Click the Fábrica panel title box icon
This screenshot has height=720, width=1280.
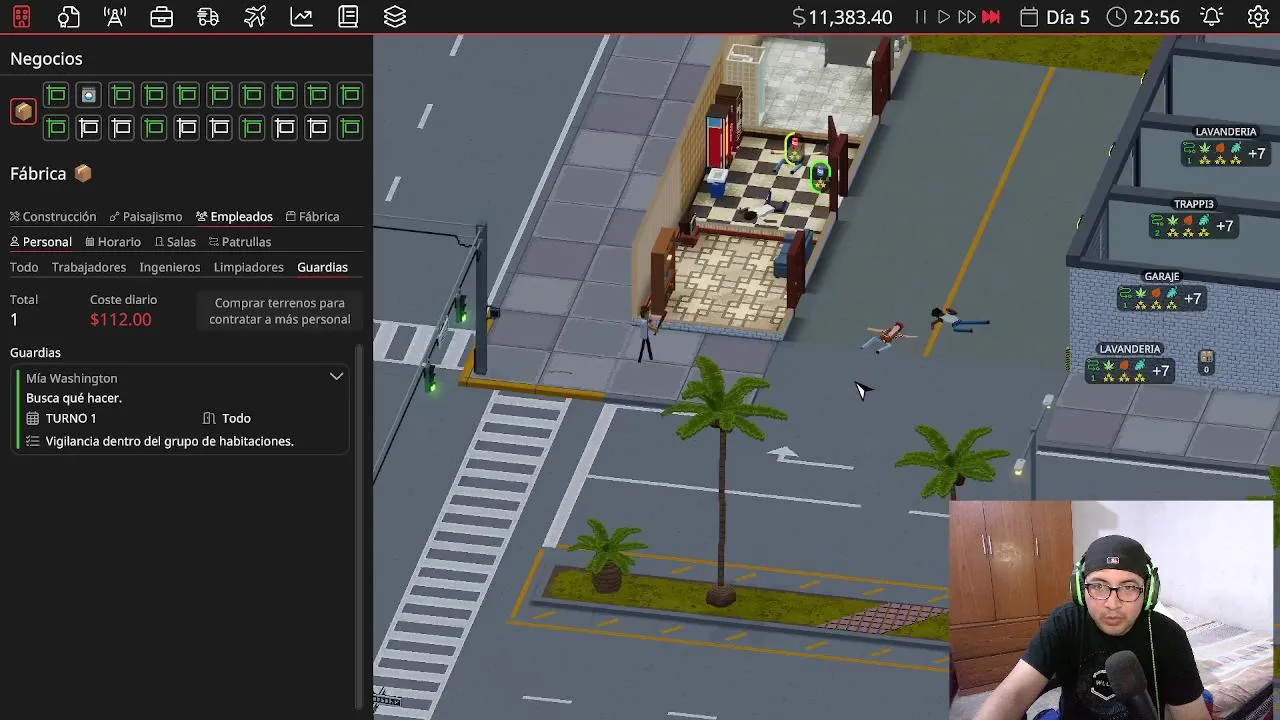[83, 173]
